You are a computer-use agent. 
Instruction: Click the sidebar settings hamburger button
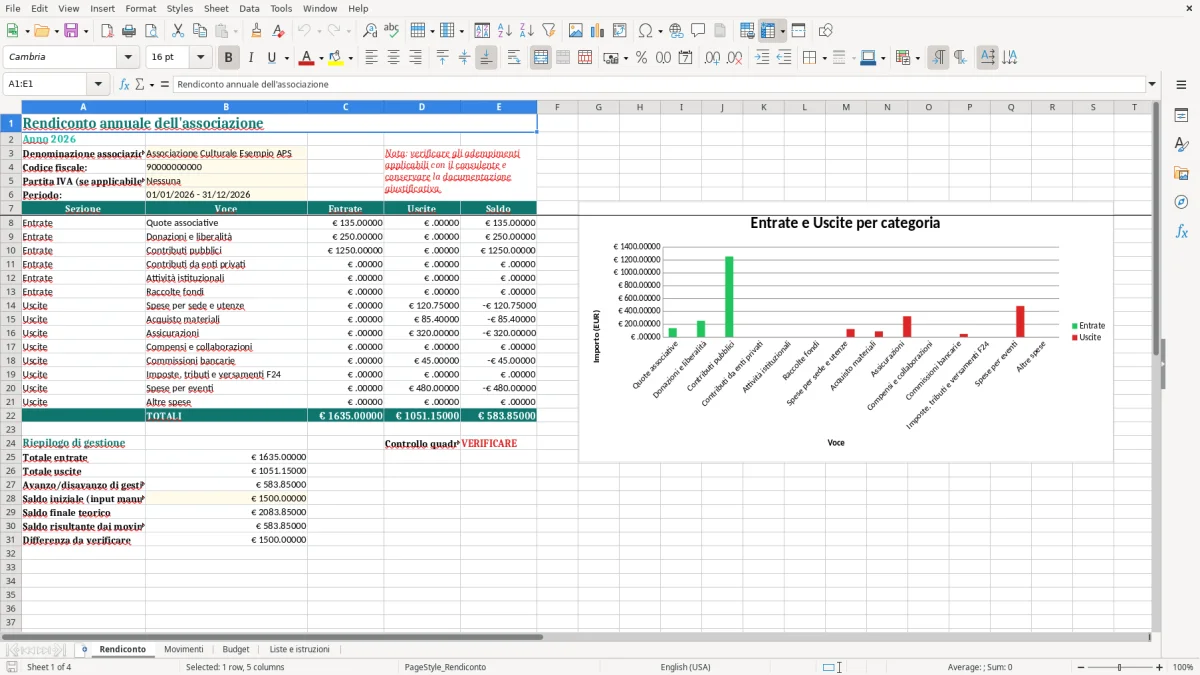click(x=1181, y=85)
